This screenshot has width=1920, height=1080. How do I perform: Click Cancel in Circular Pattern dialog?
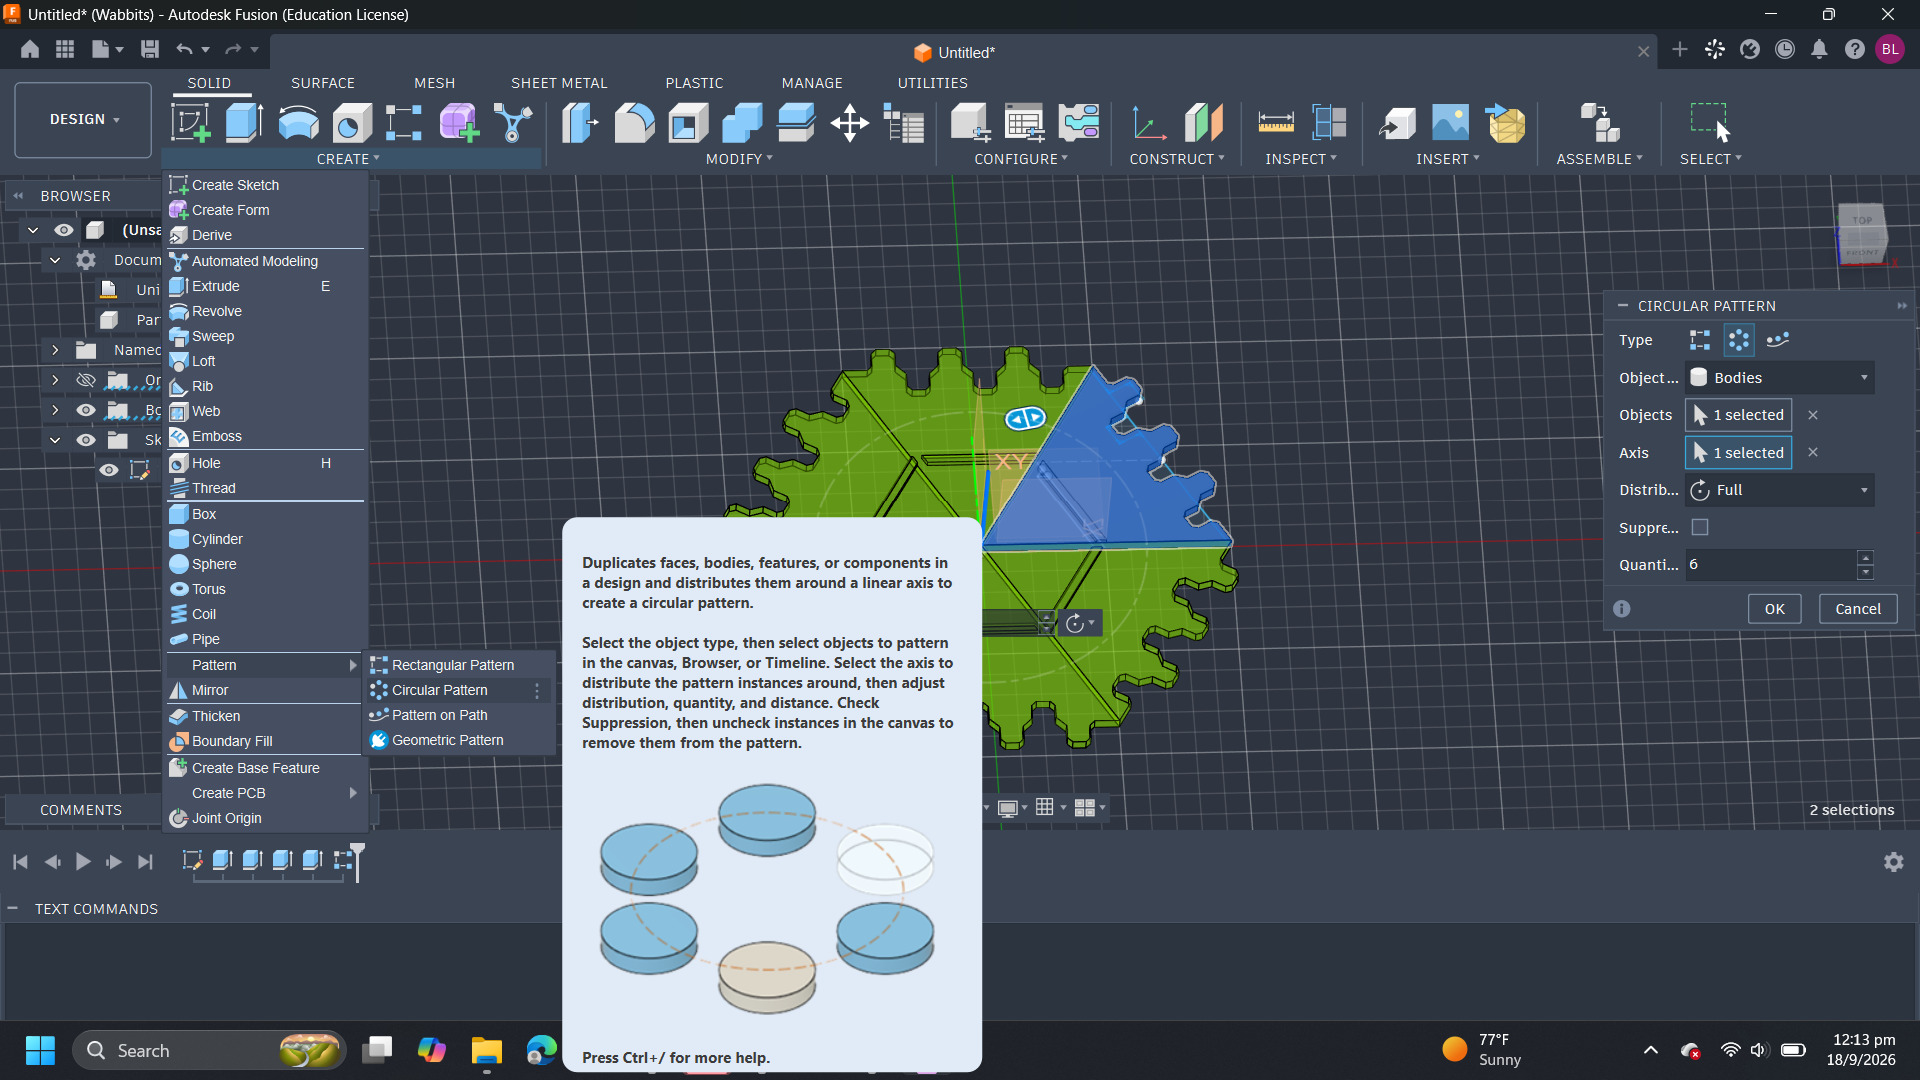tap(1858, 609)
